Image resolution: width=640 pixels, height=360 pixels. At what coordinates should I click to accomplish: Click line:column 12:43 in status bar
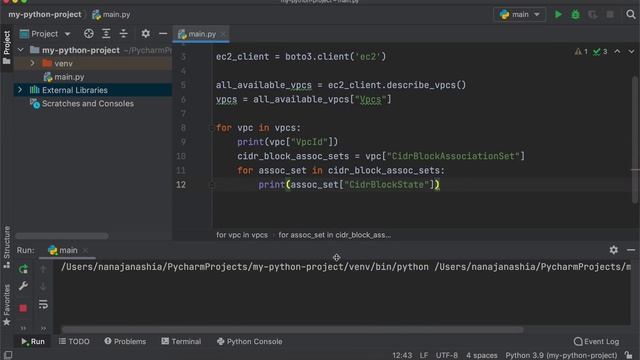coord(402,356)
